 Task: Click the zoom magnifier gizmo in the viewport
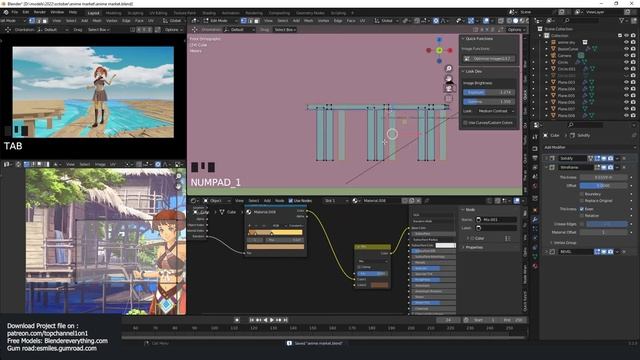pyautogui.click(x=449, y=68)
